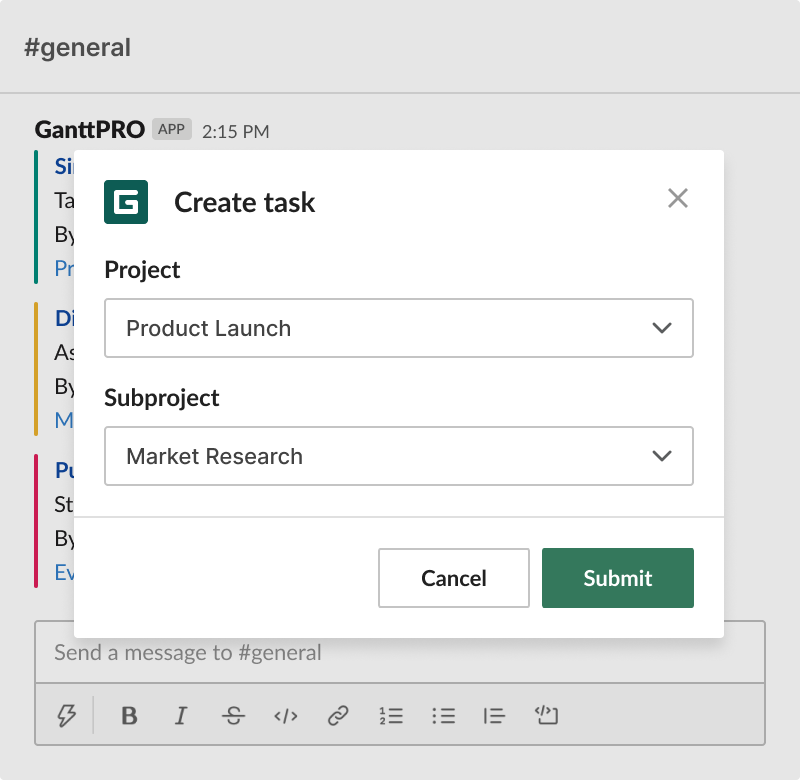Create an ordered list
Viewport: 800px width, 780px height.
tap(391, 716)
